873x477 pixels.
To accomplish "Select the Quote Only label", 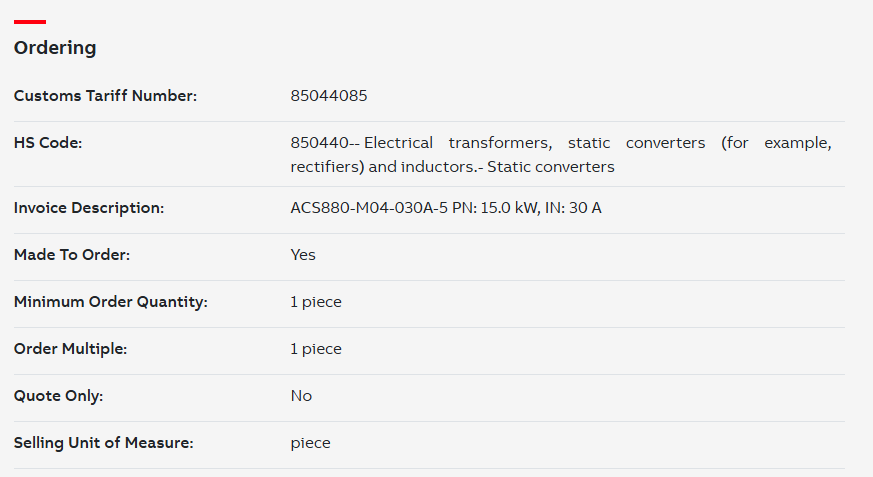I will tap(58, 396).
